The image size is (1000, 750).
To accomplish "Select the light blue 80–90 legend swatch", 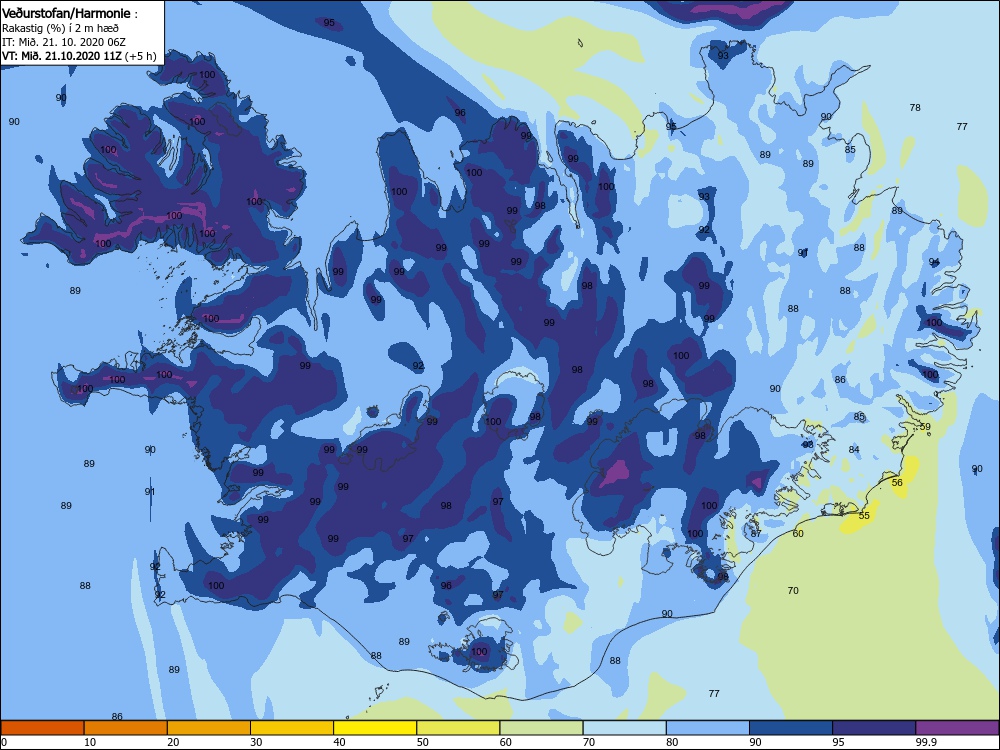I will [708, 728].
